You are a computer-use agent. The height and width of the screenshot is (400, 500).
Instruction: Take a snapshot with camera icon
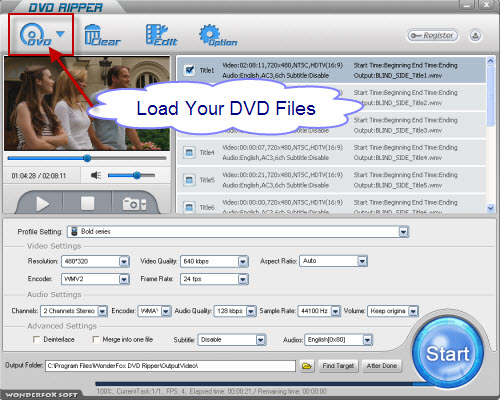coord(134,204)
